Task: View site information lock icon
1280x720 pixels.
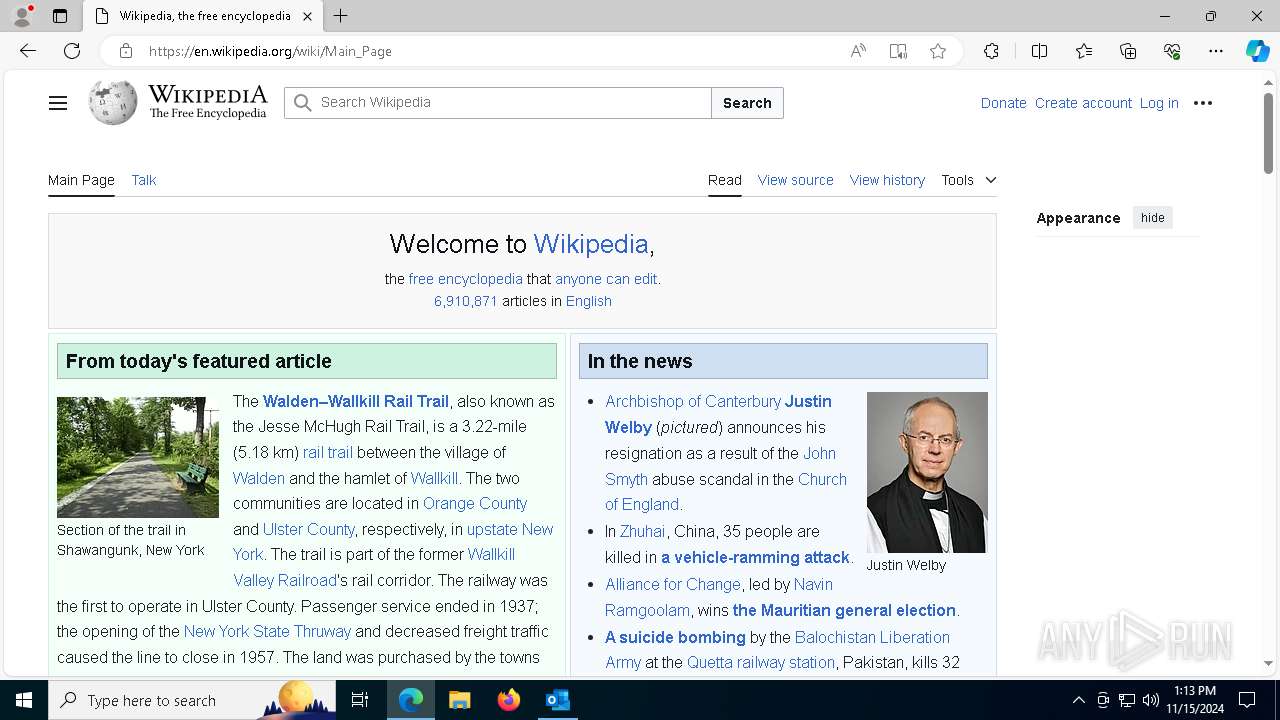Action: click(125, 51)
